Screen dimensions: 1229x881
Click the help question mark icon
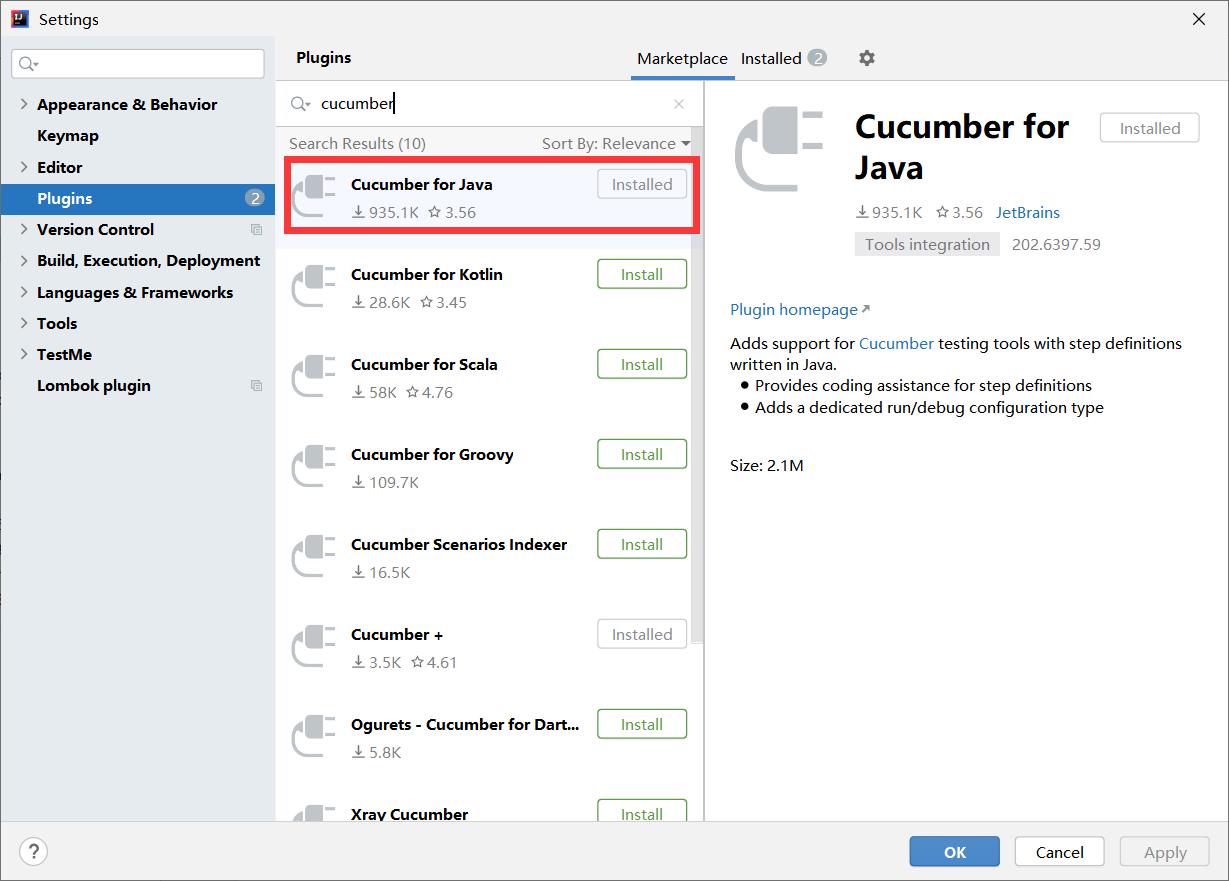tap(33, 852)
